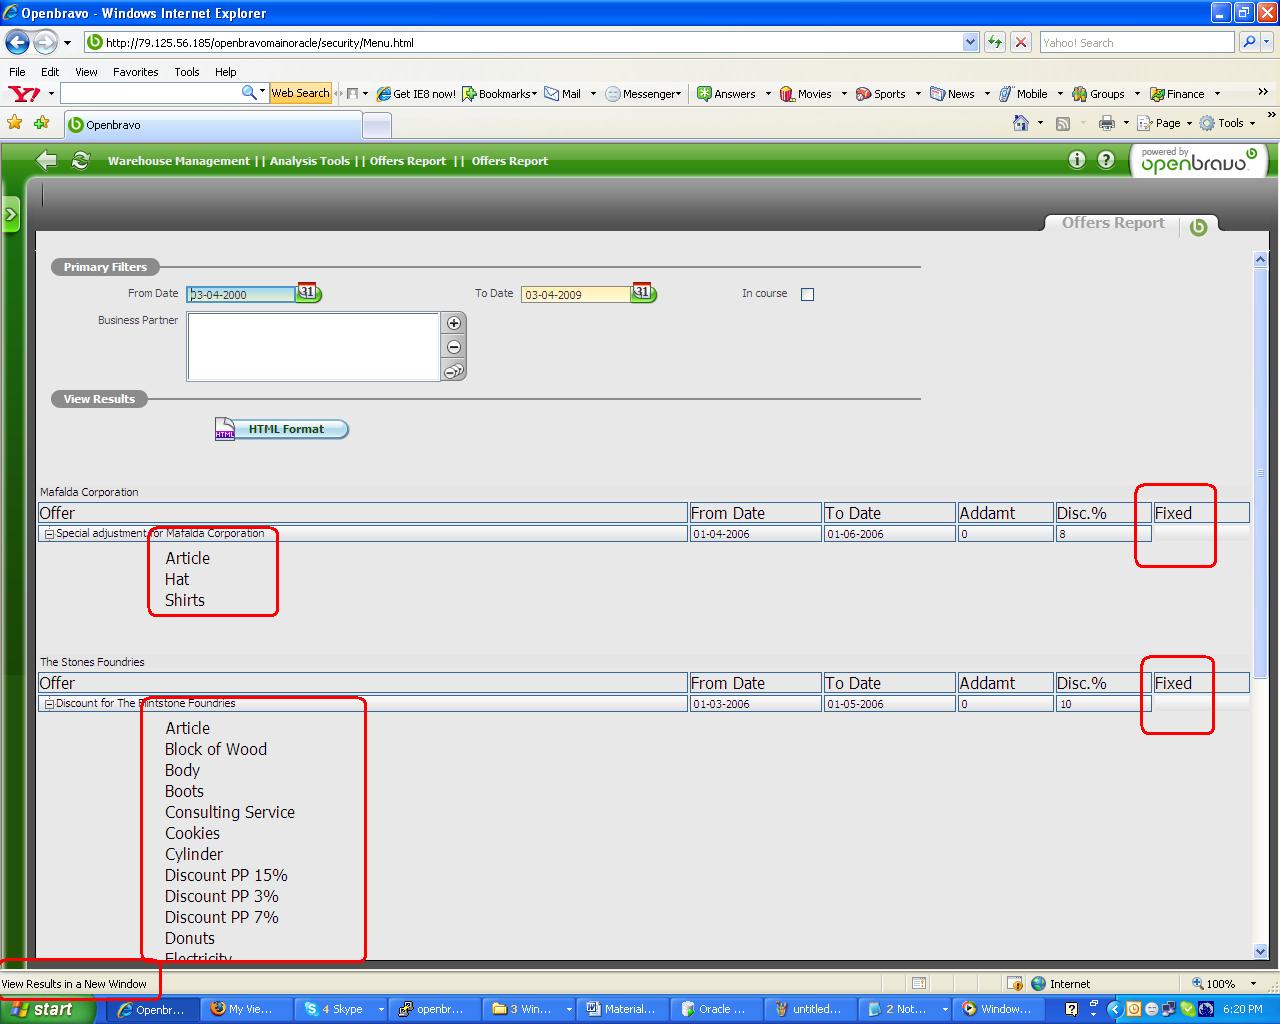Toggle the In course checkbox
This screenshot has width=1280, height=1024.
point(807,294)
